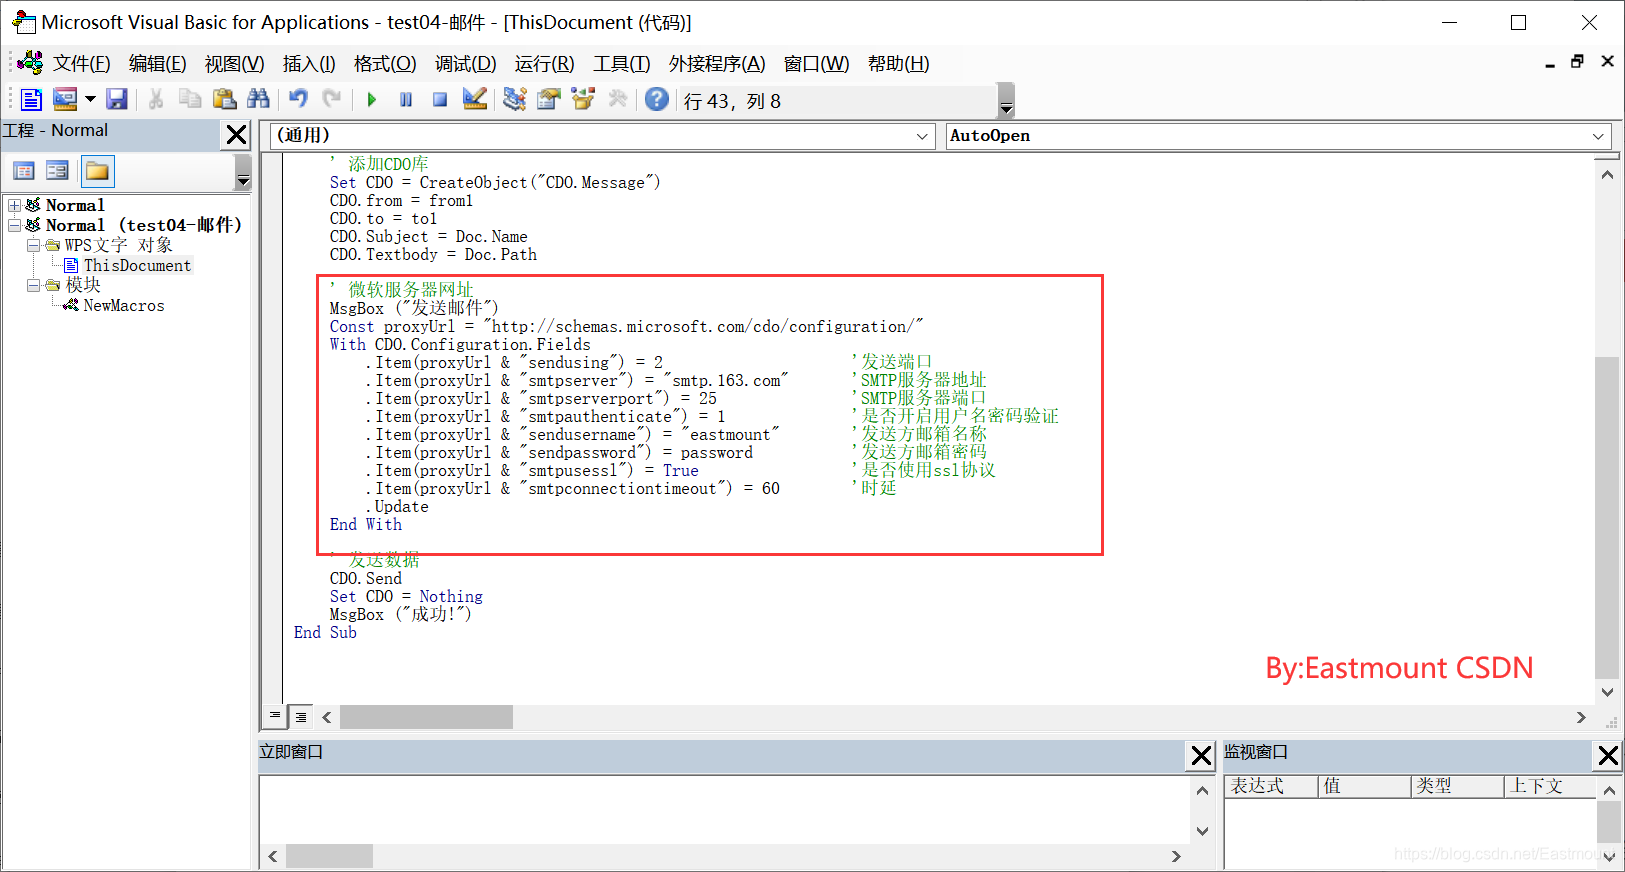Click the View Code icon in project panel
Screen dimensions: 1625x872
point(24,171)
